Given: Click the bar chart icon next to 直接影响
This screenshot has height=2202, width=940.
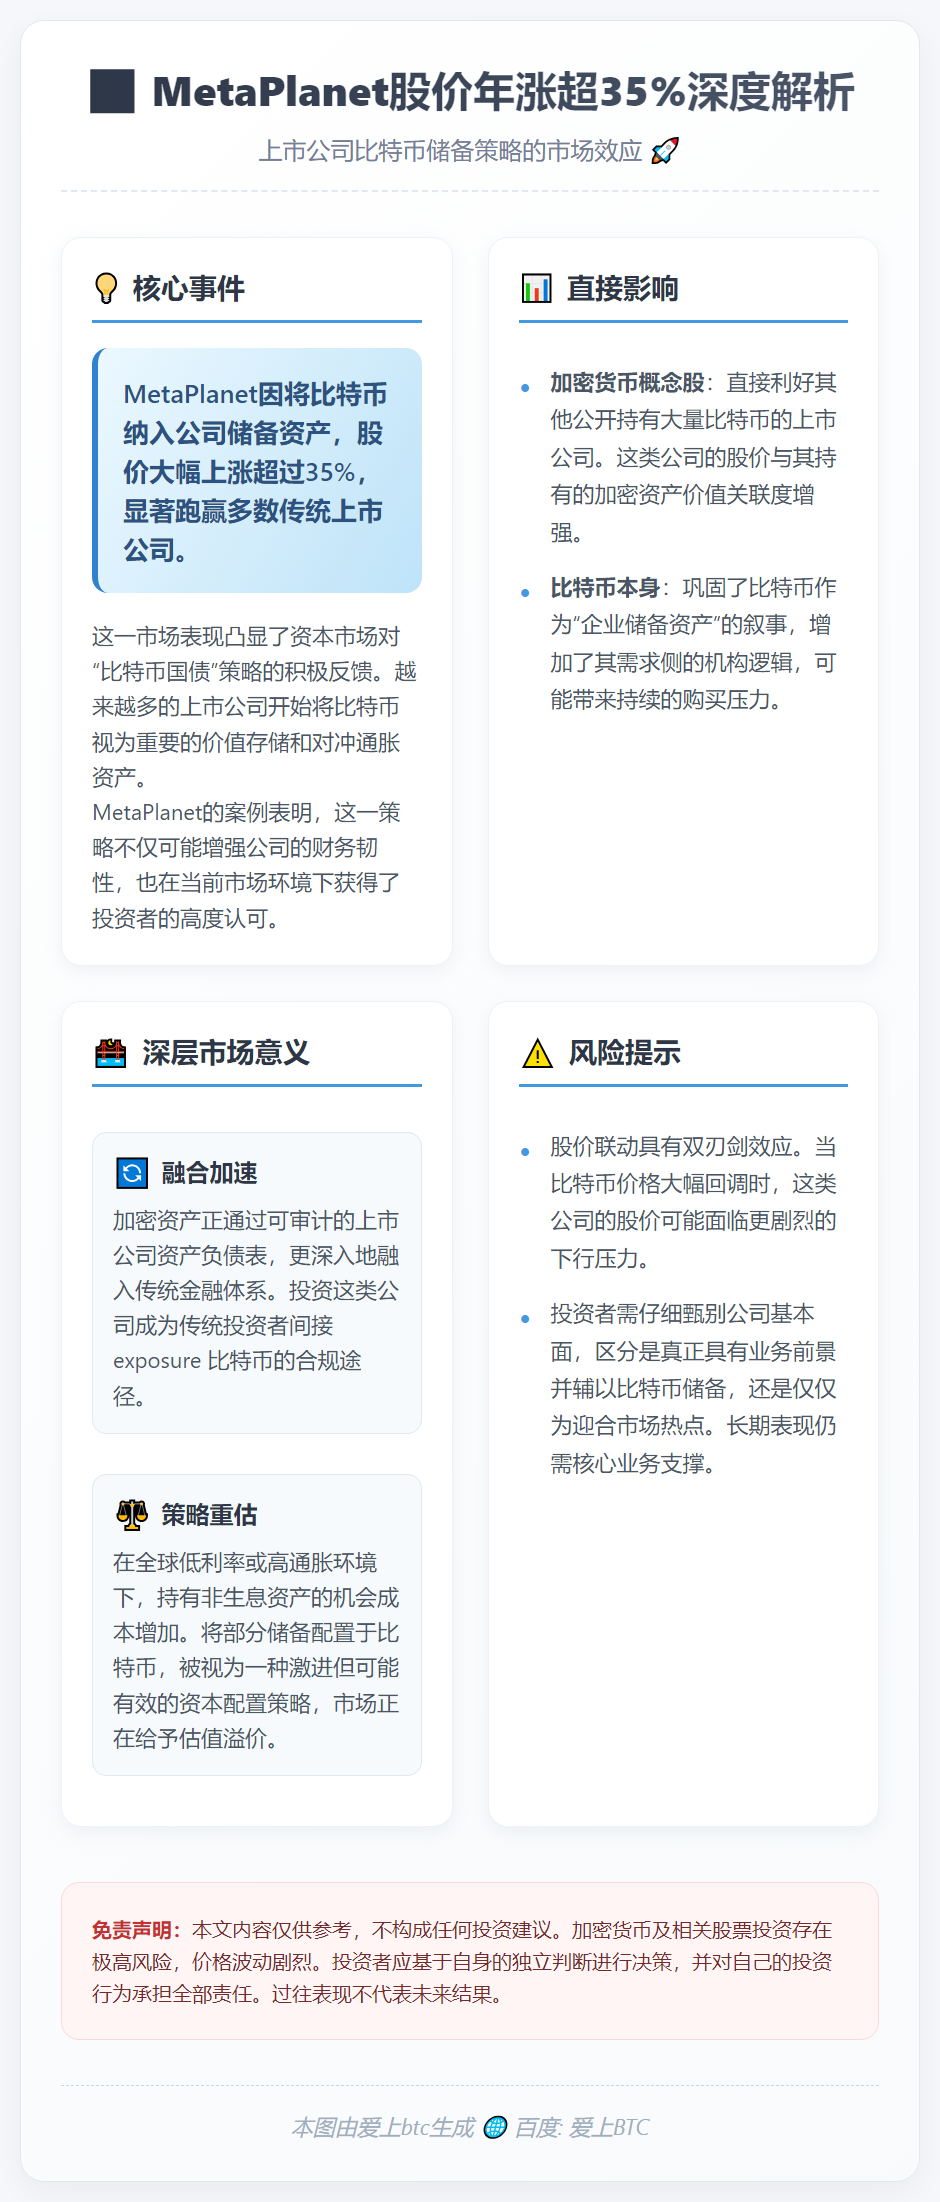Looking at the screenshot, I should click(x=537, y=288).
